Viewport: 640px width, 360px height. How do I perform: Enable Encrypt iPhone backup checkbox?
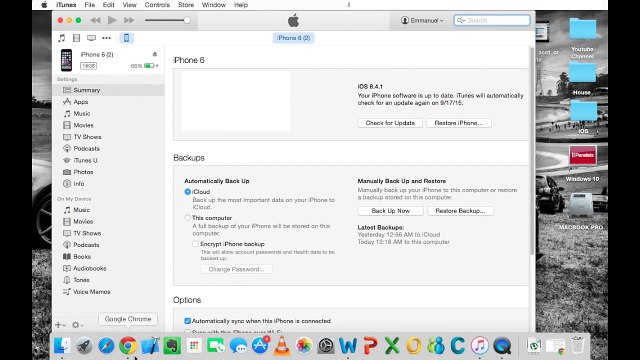(196, 244)
